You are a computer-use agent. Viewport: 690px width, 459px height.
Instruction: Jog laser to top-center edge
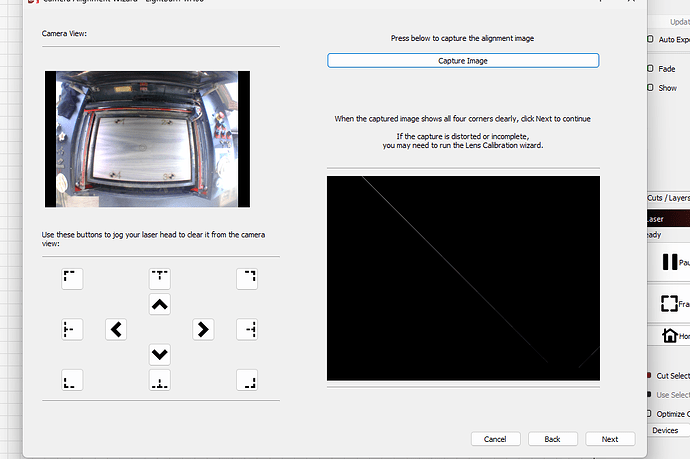coord(160,279)
